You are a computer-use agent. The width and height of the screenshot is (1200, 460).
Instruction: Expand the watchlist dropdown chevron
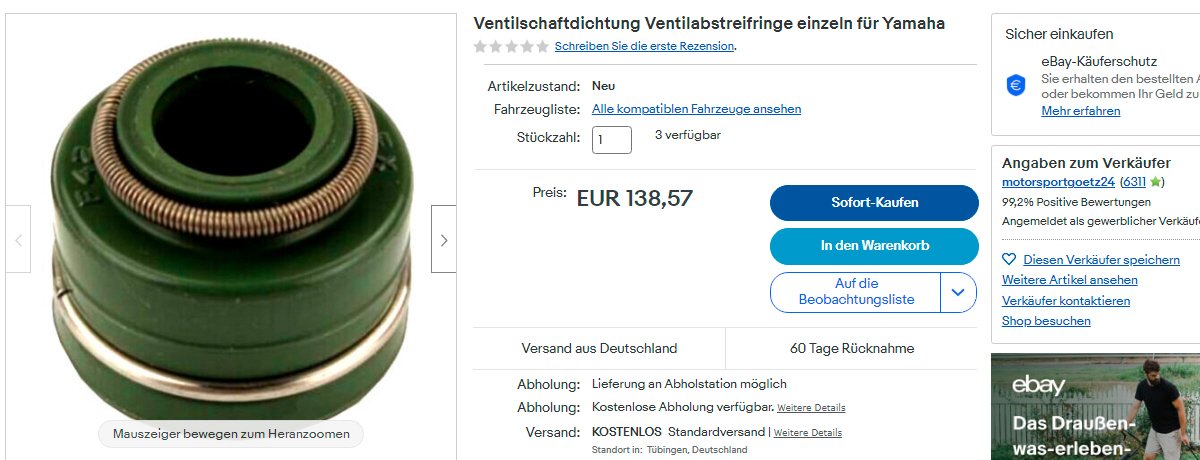point(958,292)
